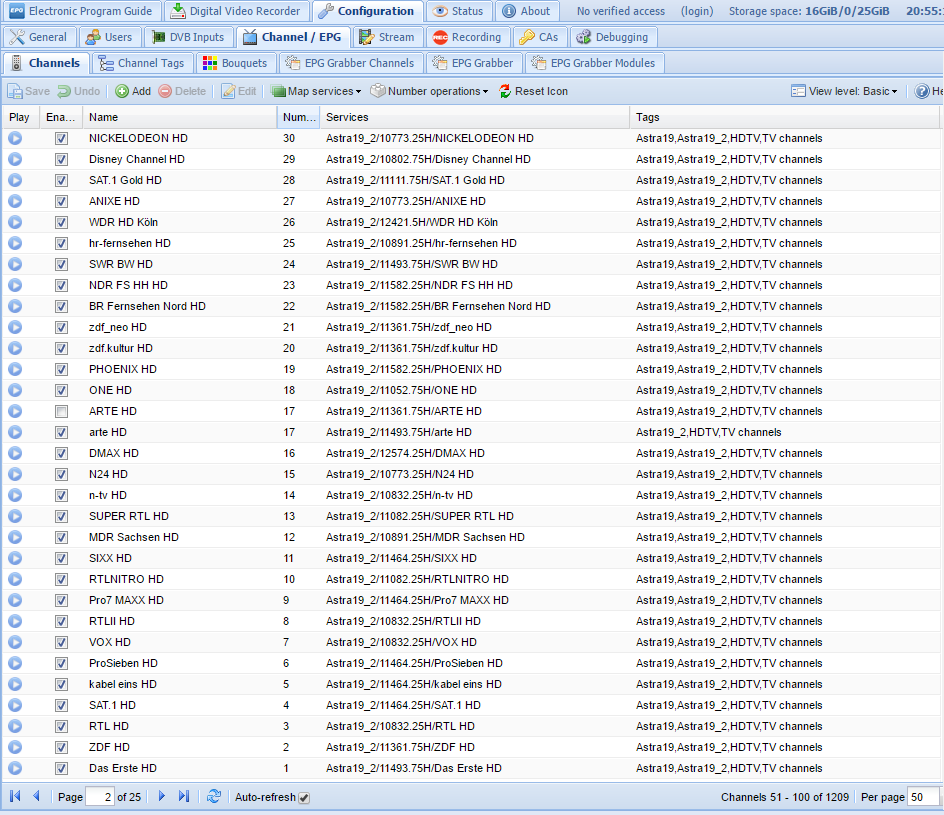Play the ZDF HD channel
944x815 pixels.
(x=15, y=748)
